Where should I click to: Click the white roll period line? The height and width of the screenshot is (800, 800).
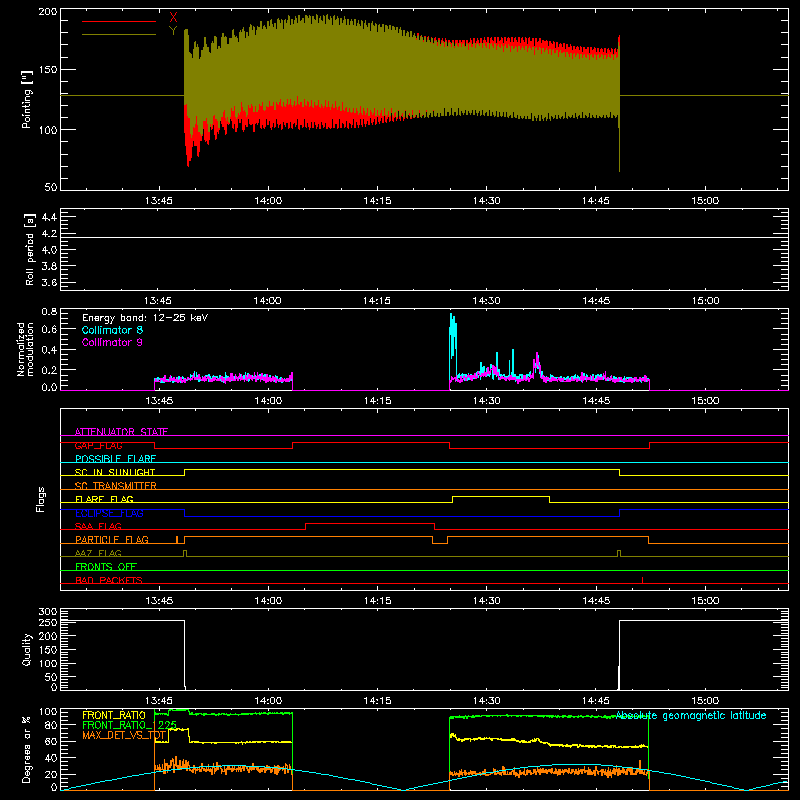[x=424, y=237]
